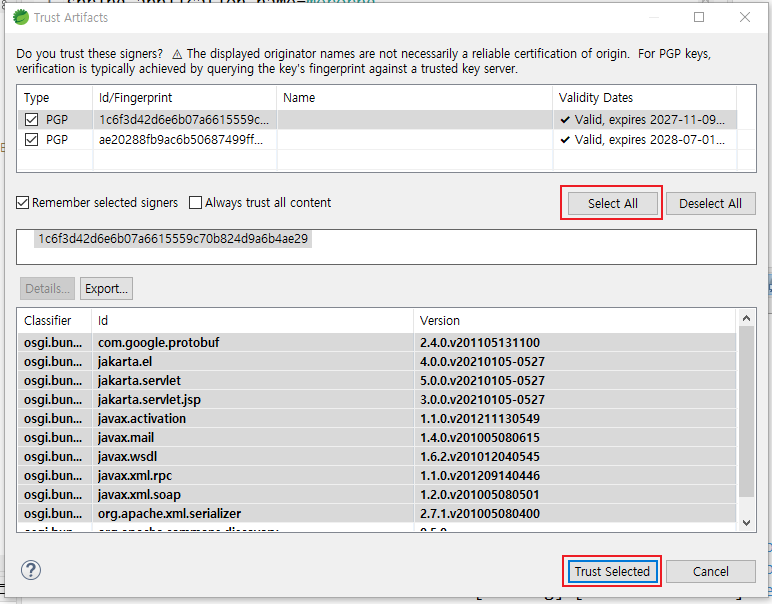Open help via the question mark icon
The width and height of the screenshot is (772, 604).
pos(31,570)
